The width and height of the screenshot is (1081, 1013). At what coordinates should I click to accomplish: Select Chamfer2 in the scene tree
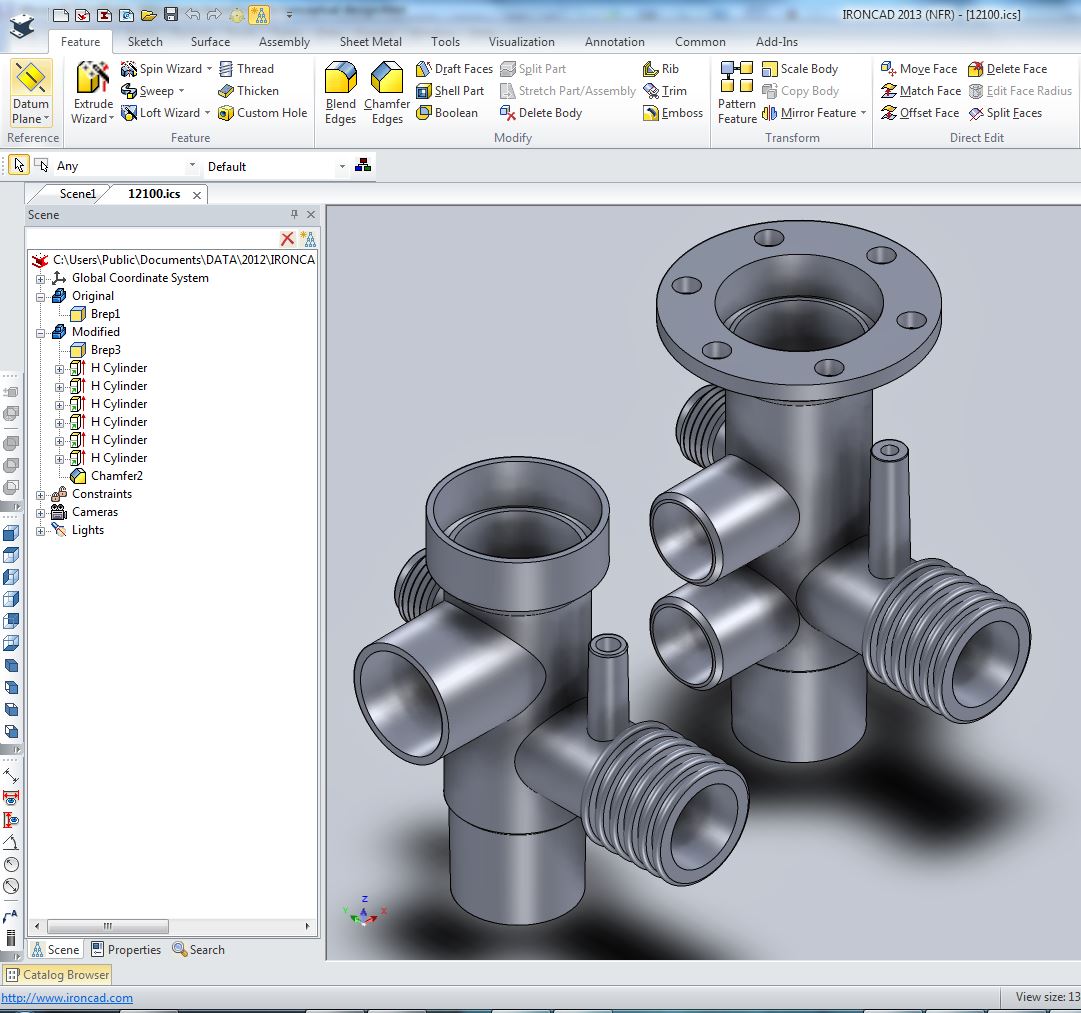tap(116, 476)
